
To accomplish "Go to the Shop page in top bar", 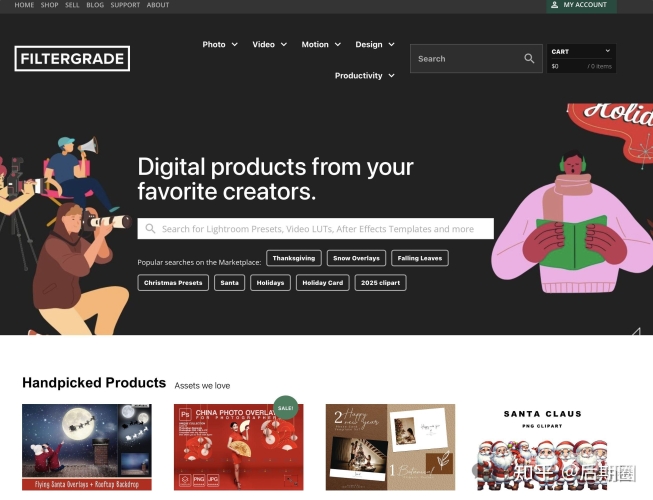I will [x=50, y=5].
